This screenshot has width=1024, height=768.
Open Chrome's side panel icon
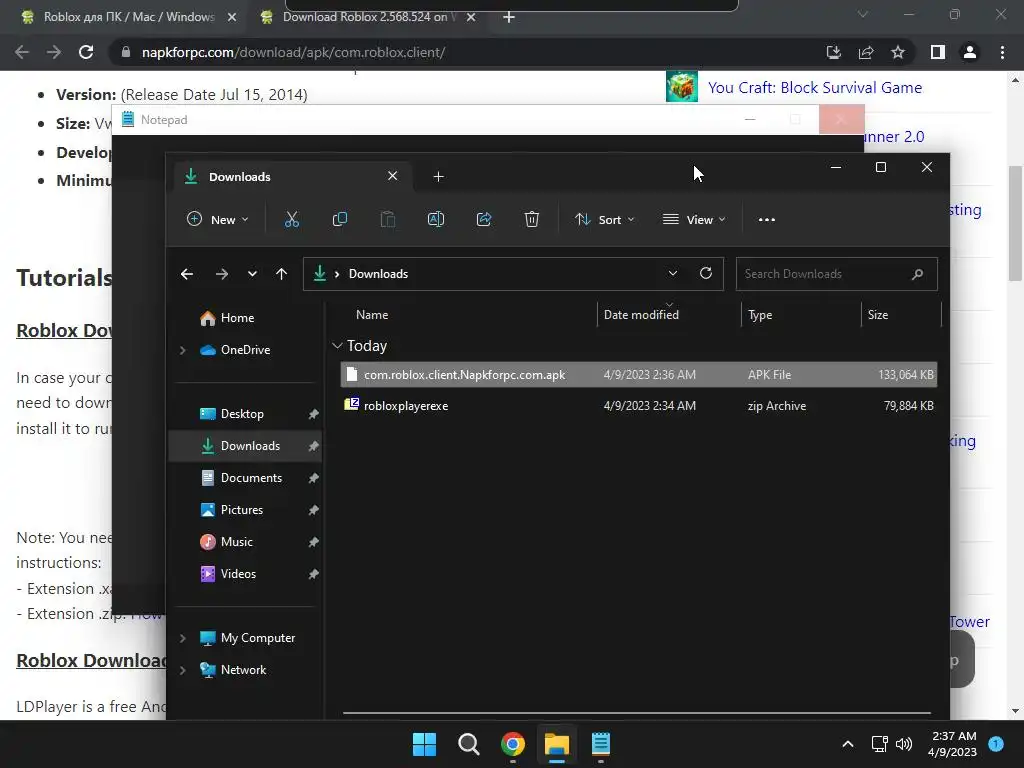[938, 52]
